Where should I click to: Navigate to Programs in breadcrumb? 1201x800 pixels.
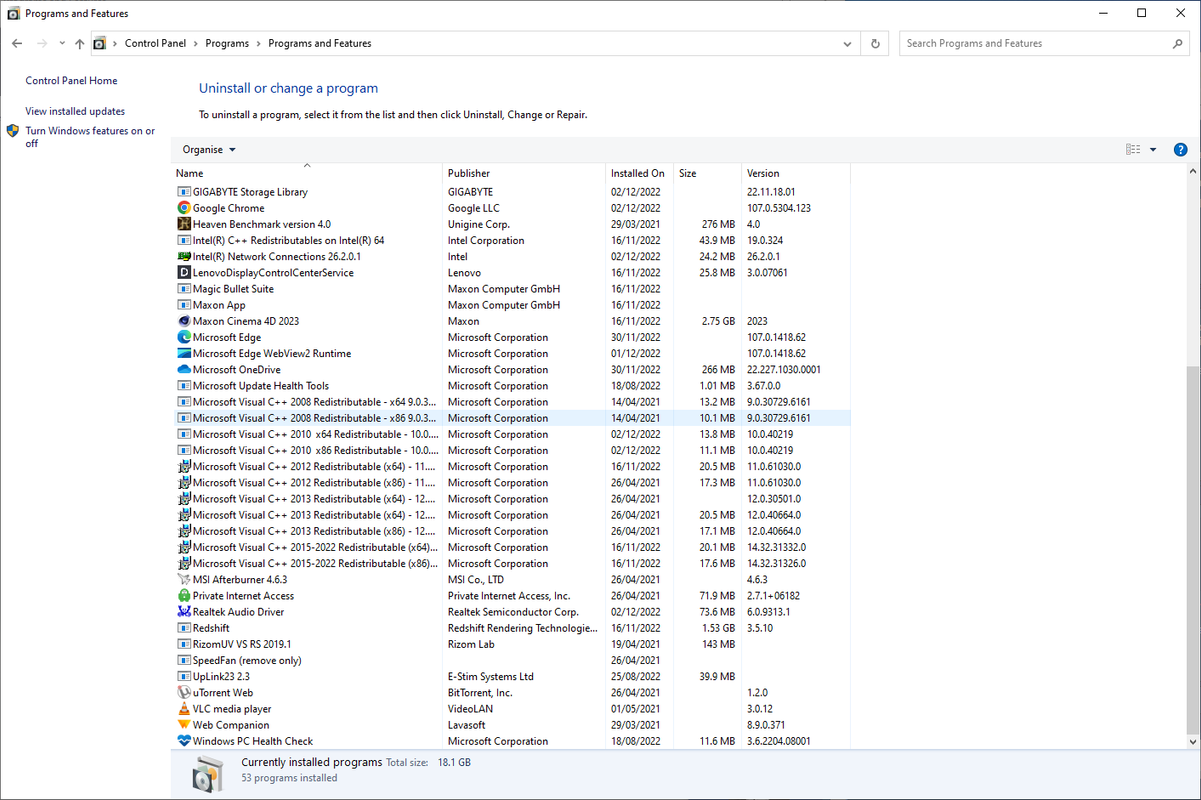coord(227,44)
